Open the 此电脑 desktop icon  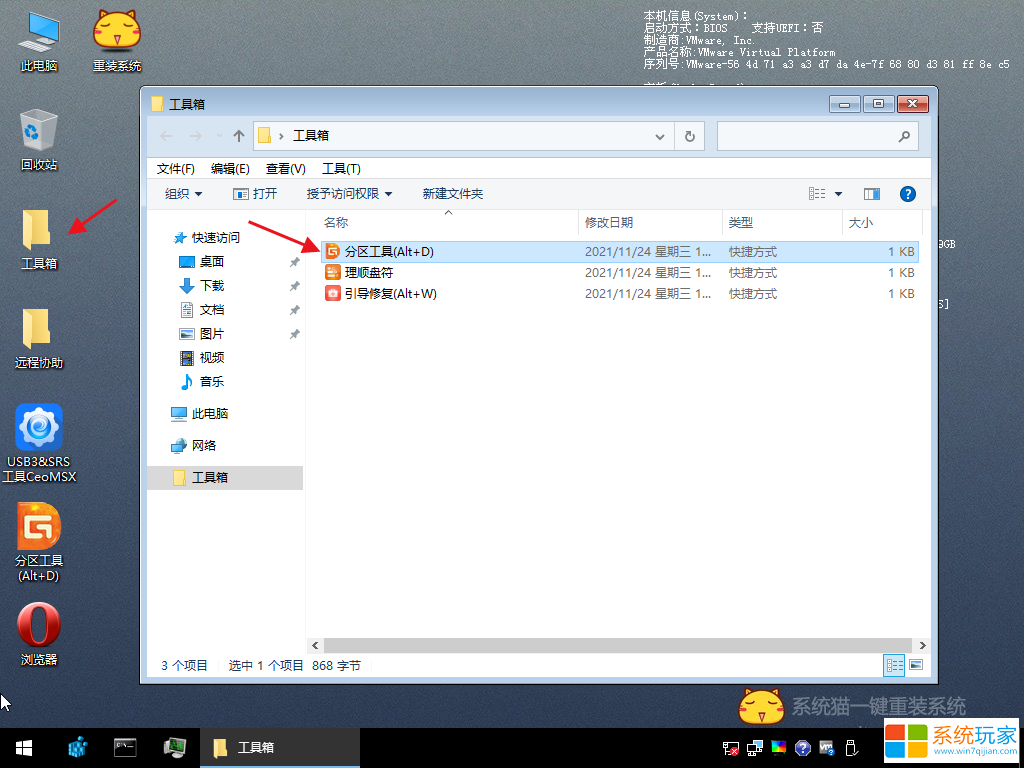pos(39,41)
